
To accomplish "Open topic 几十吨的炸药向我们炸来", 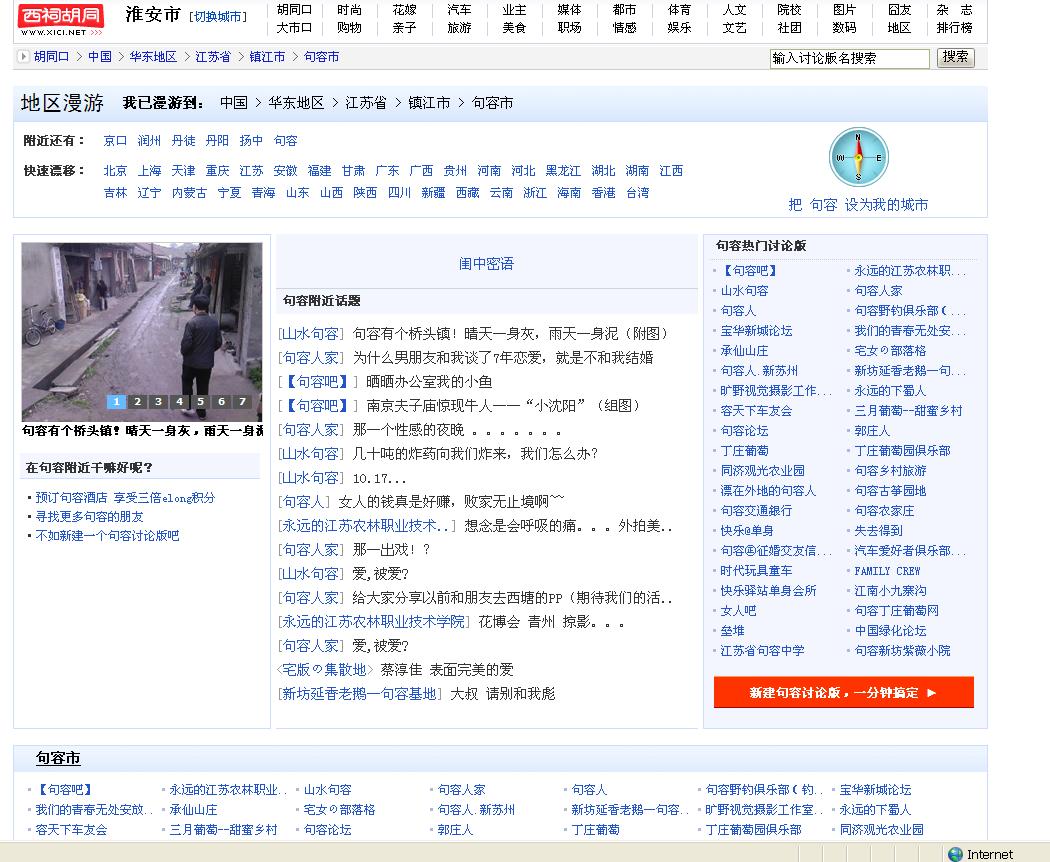I will coord(475,454).
